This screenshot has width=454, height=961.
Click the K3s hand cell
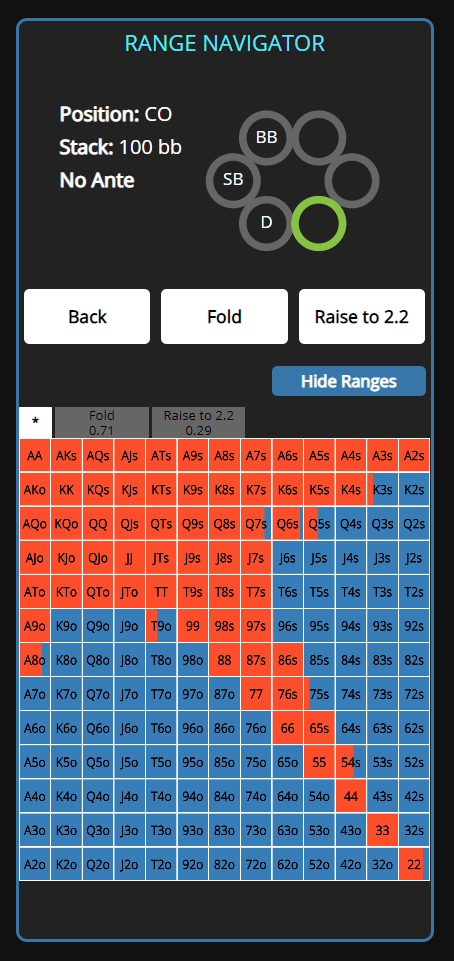tap(382, 490)
